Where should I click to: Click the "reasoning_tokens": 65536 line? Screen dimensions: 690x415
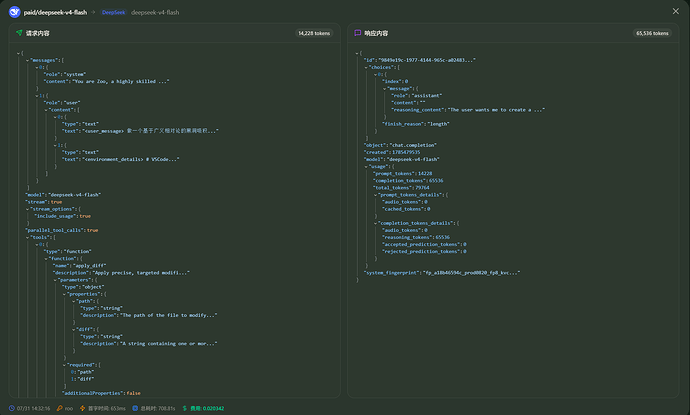(416, 237)
